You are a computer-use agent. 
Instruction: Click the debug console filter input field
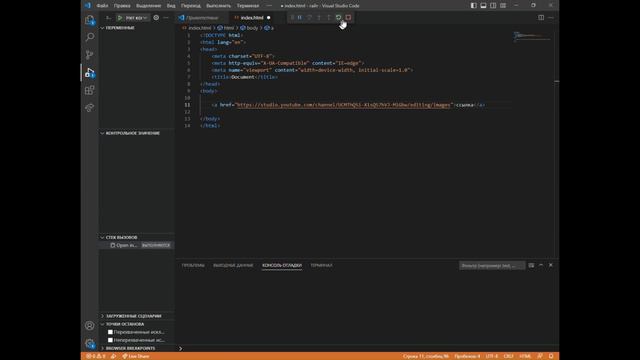492,266
